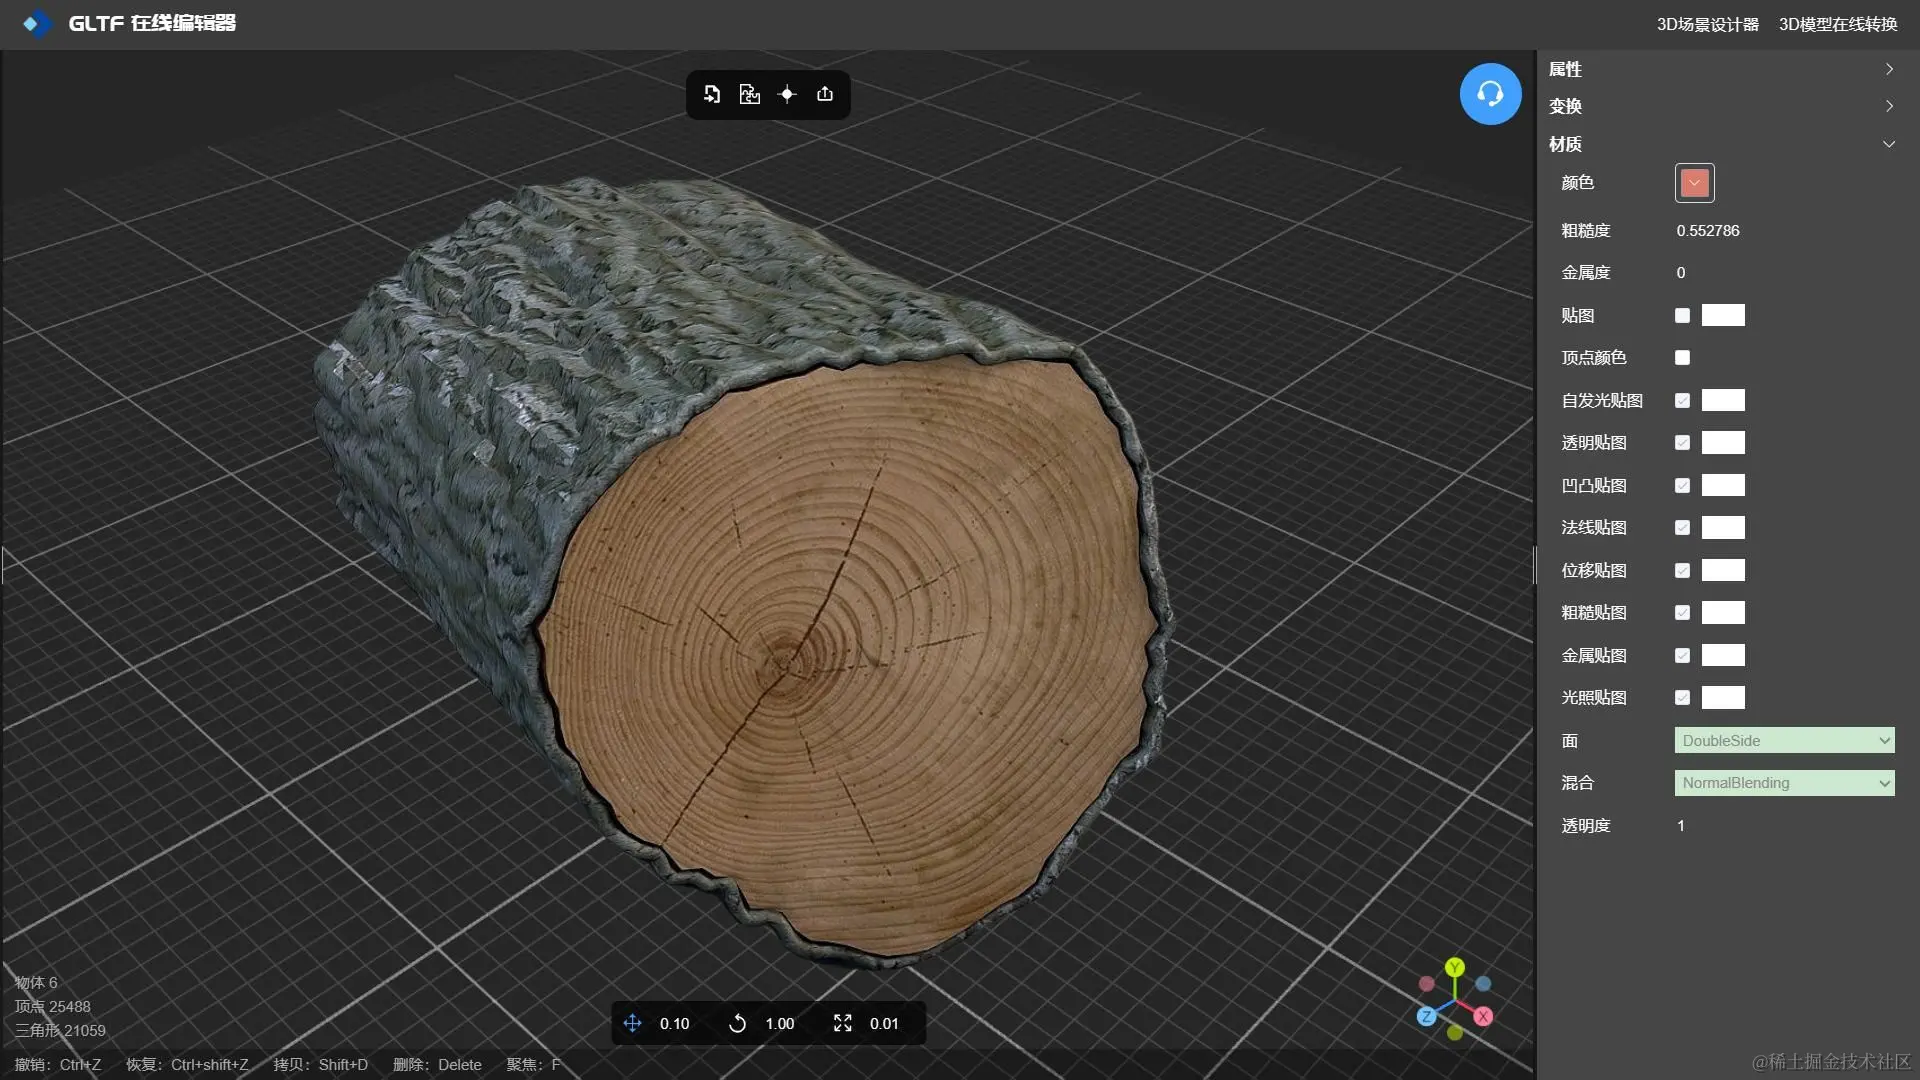Enable the 贴图 texture map checkbox
The width and height of the screenshot is (1920, 1080).
coord(1682,316)
